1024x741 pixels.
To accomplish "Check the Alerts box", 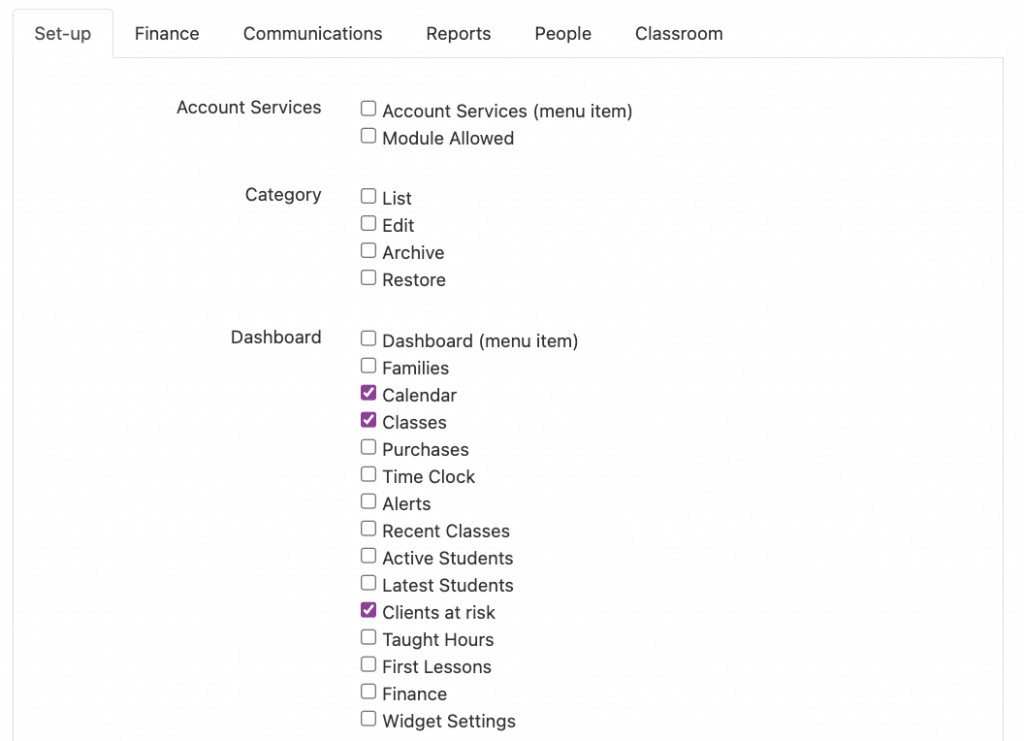I will point(368,501).
